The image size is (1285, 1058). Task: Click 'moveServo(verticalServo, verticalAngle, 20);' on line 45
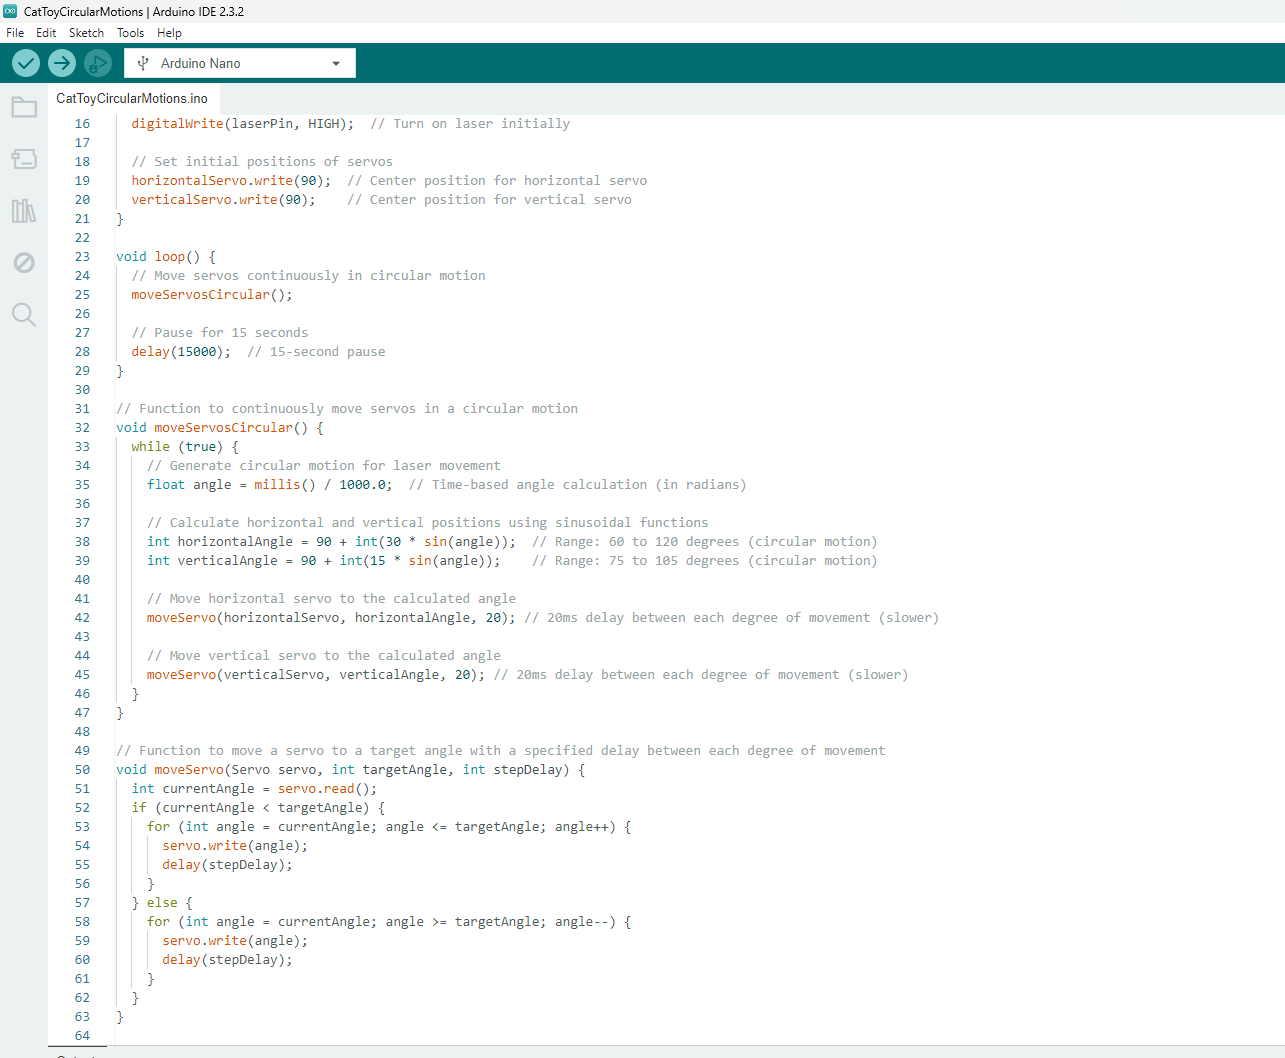click(316, 675)
